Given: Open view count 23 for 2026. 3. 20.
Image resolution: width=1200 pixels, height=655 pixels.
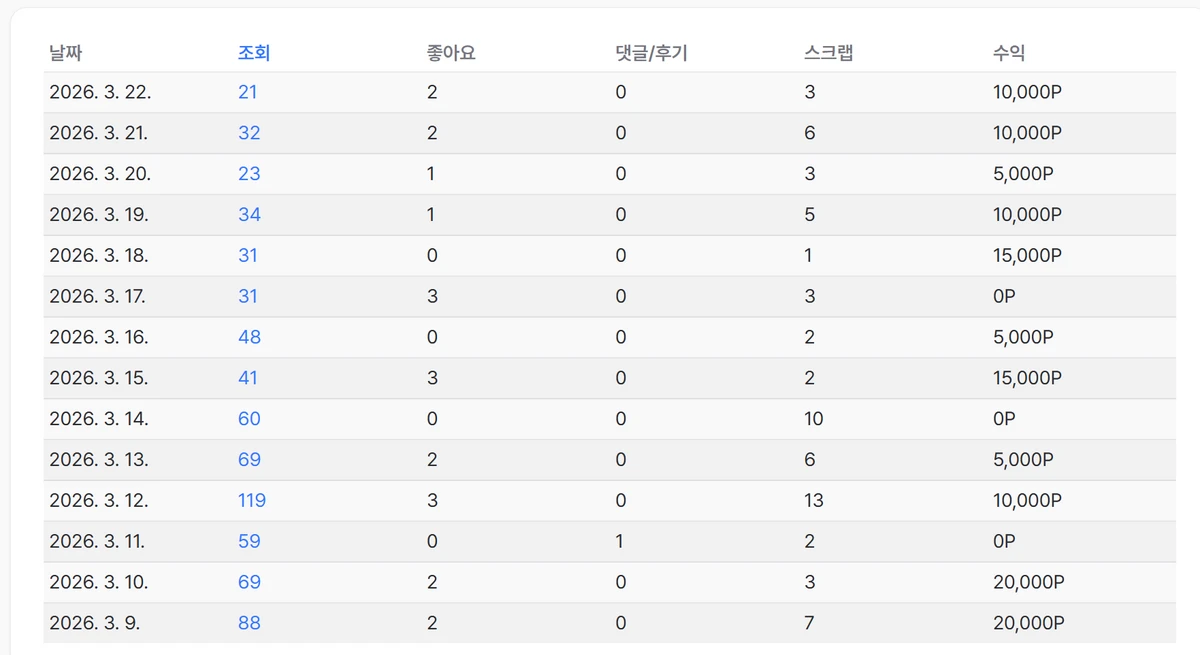Looking at the screenshot, I should (249, 174).
